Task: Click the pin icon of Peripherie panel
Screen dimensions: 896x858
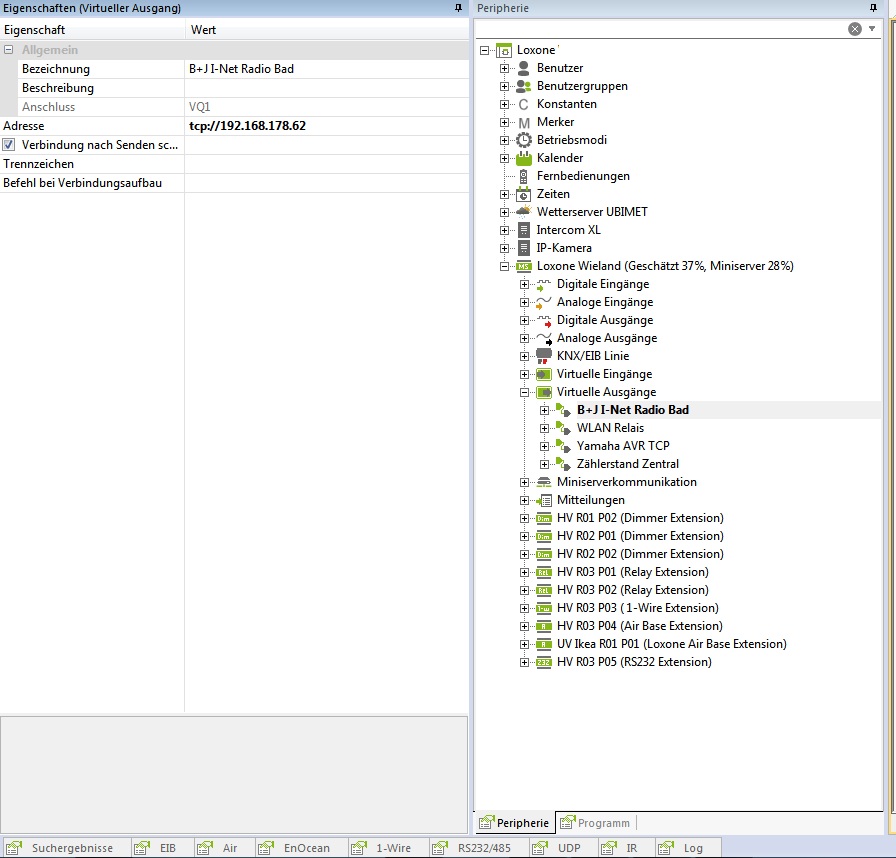Action: 885,8
